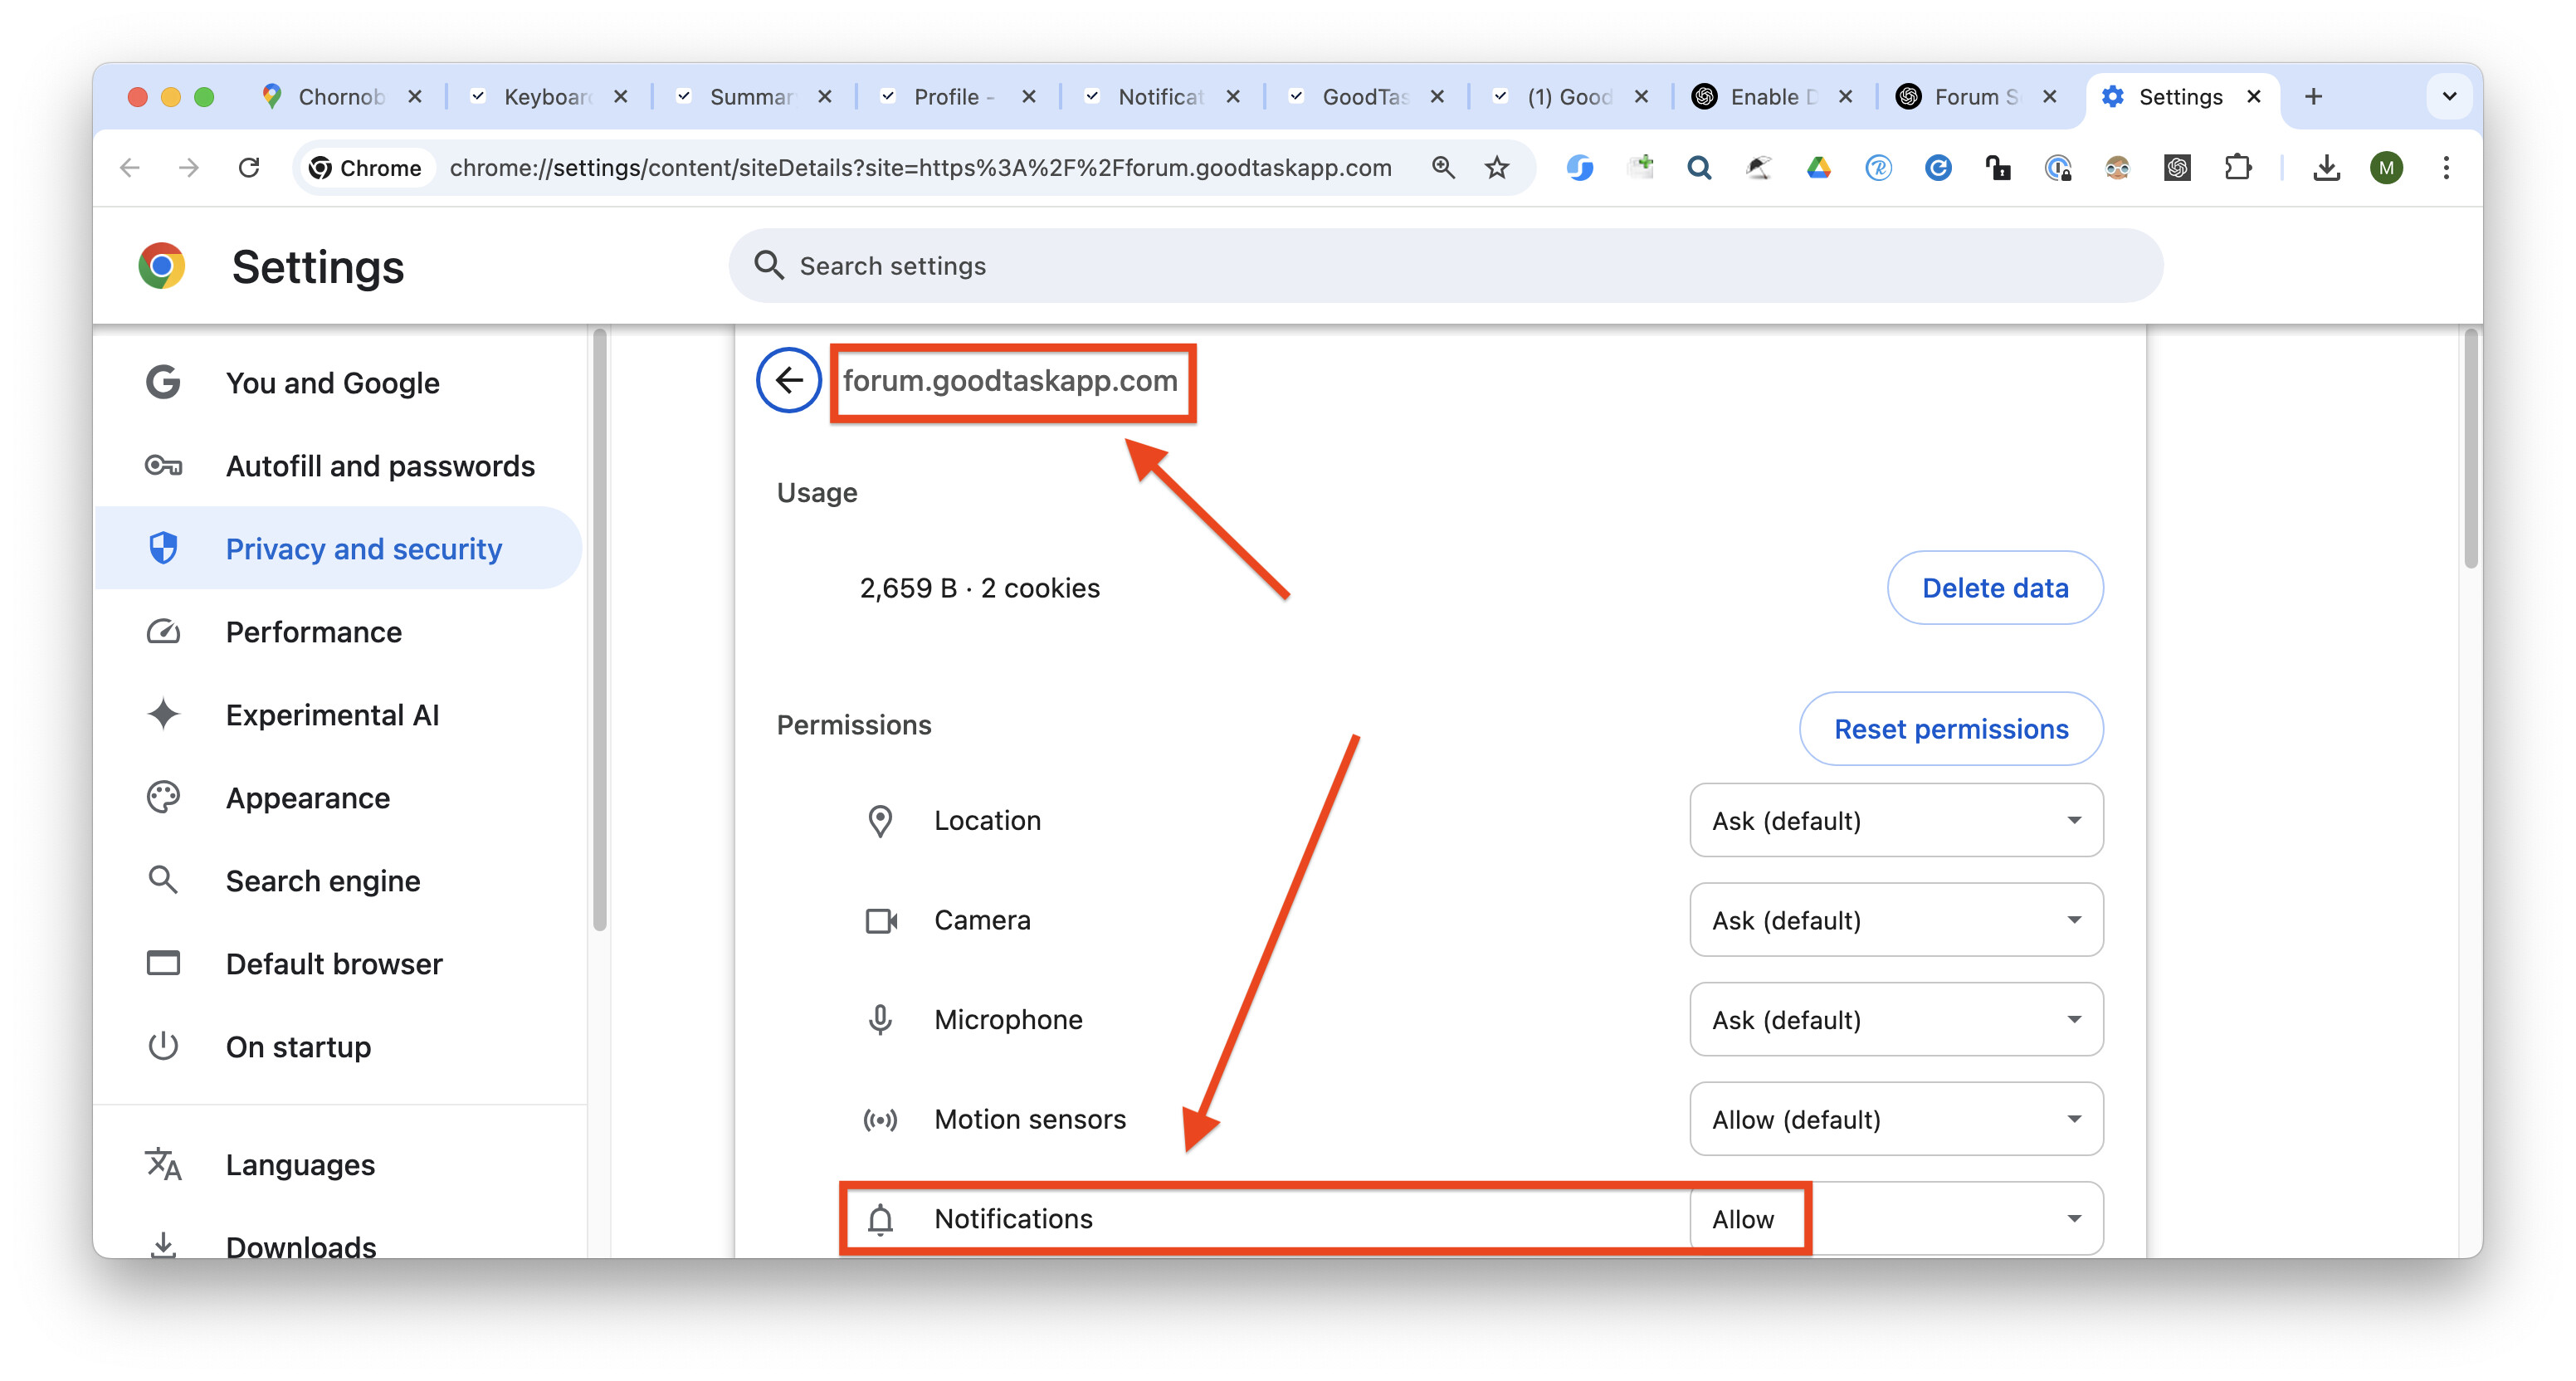The height and width of the screenshot is (1381, 2576).
Task: Click the Location pin icon
Action: coord(880,821)
